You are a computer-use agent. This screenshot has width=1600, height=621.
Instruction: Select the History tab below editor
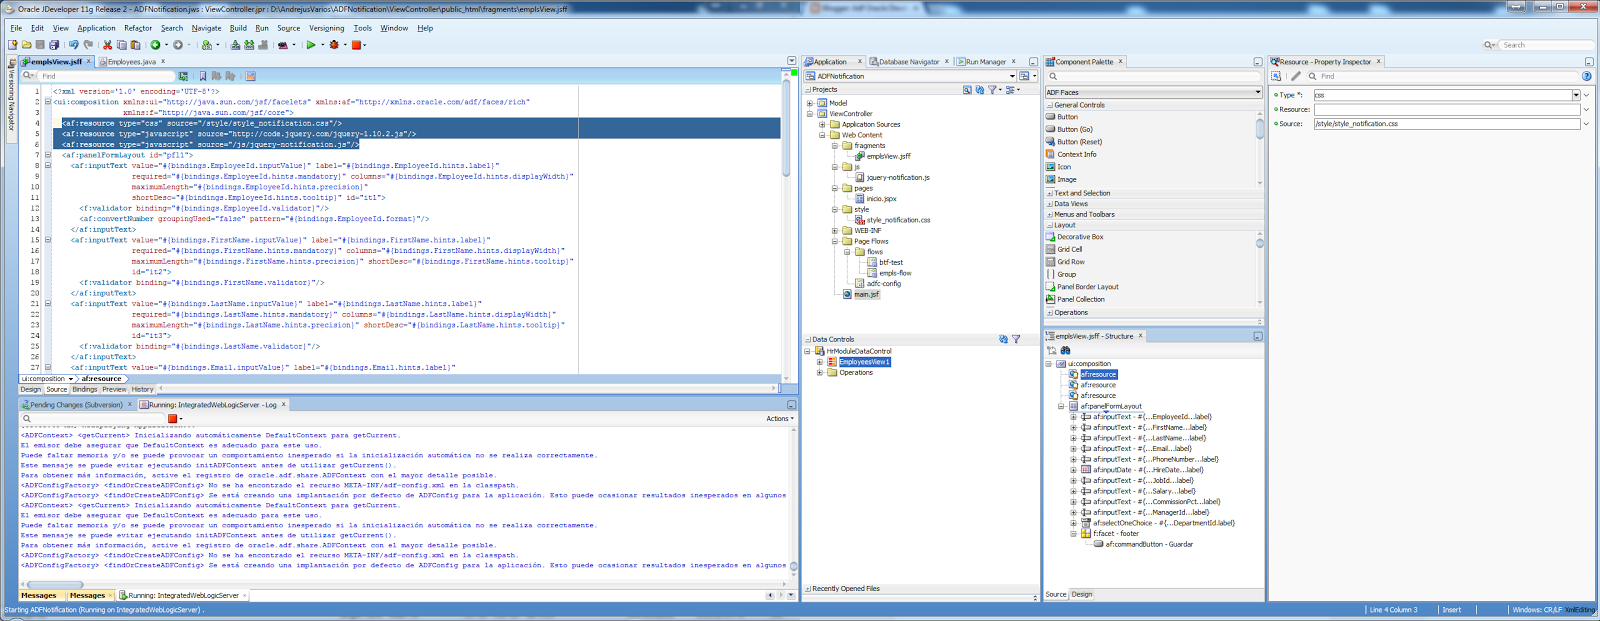(143, 390)
